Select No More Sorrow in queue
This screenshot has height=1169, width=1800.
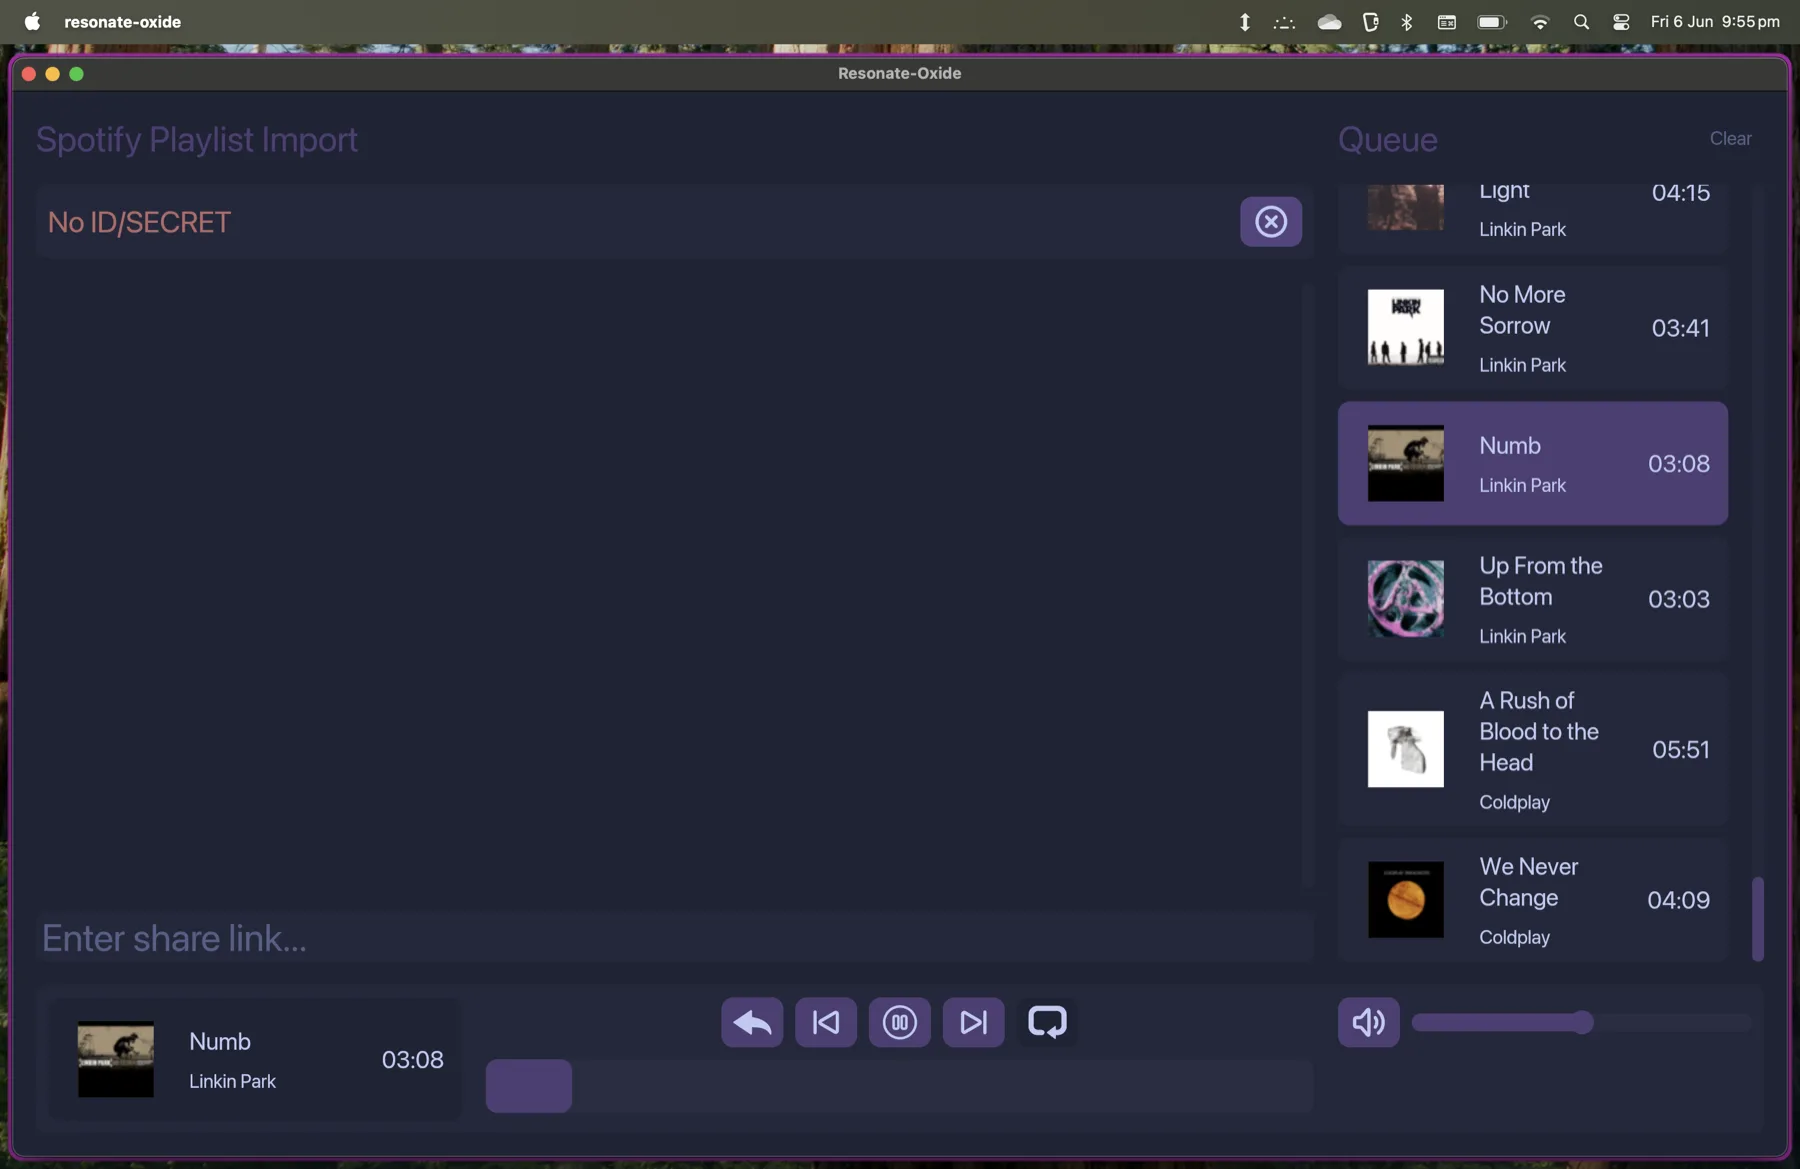click(x=1532, y=328)
